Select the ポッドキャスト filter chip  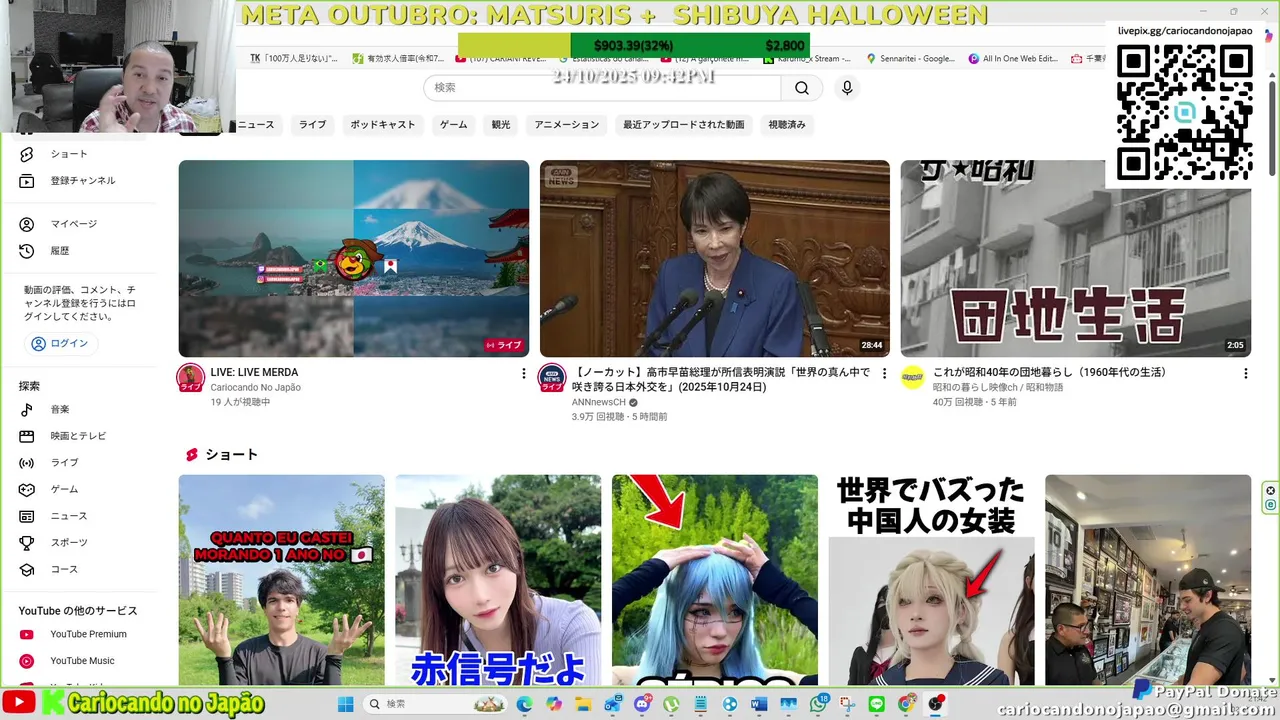tap(383, 125)
